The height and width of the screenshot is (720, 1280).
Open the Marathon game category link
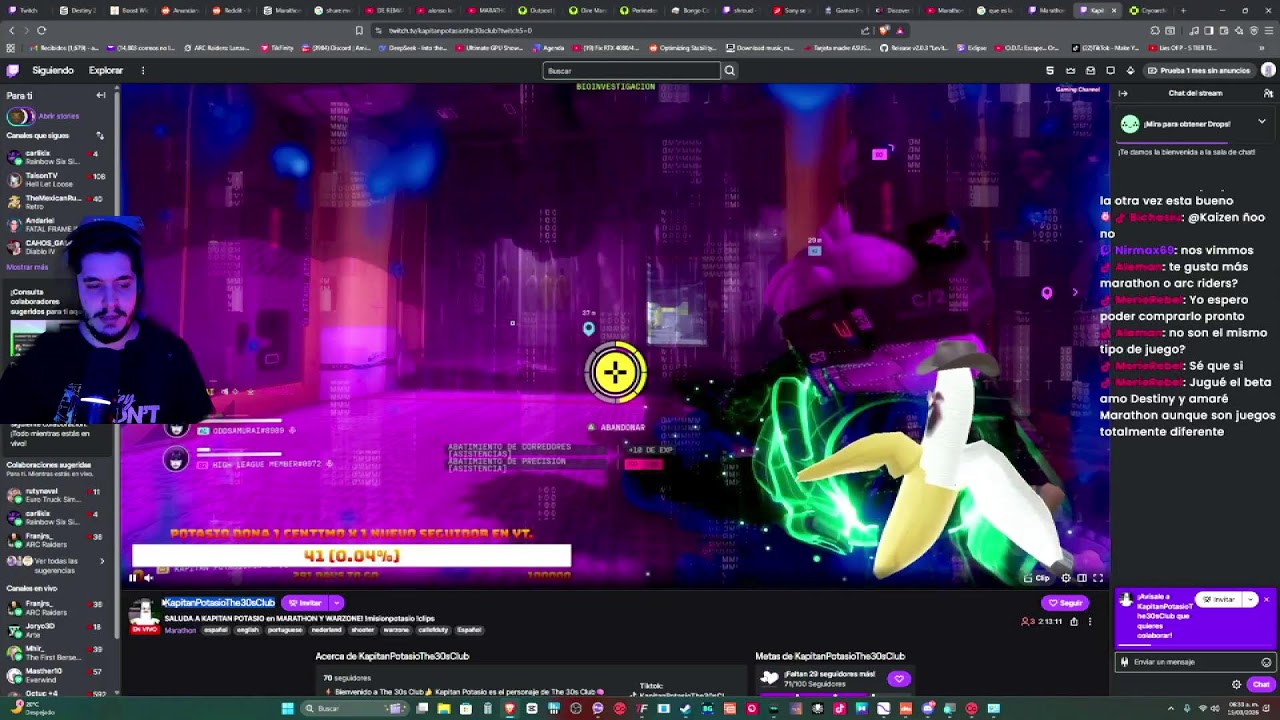coord(181,630)
